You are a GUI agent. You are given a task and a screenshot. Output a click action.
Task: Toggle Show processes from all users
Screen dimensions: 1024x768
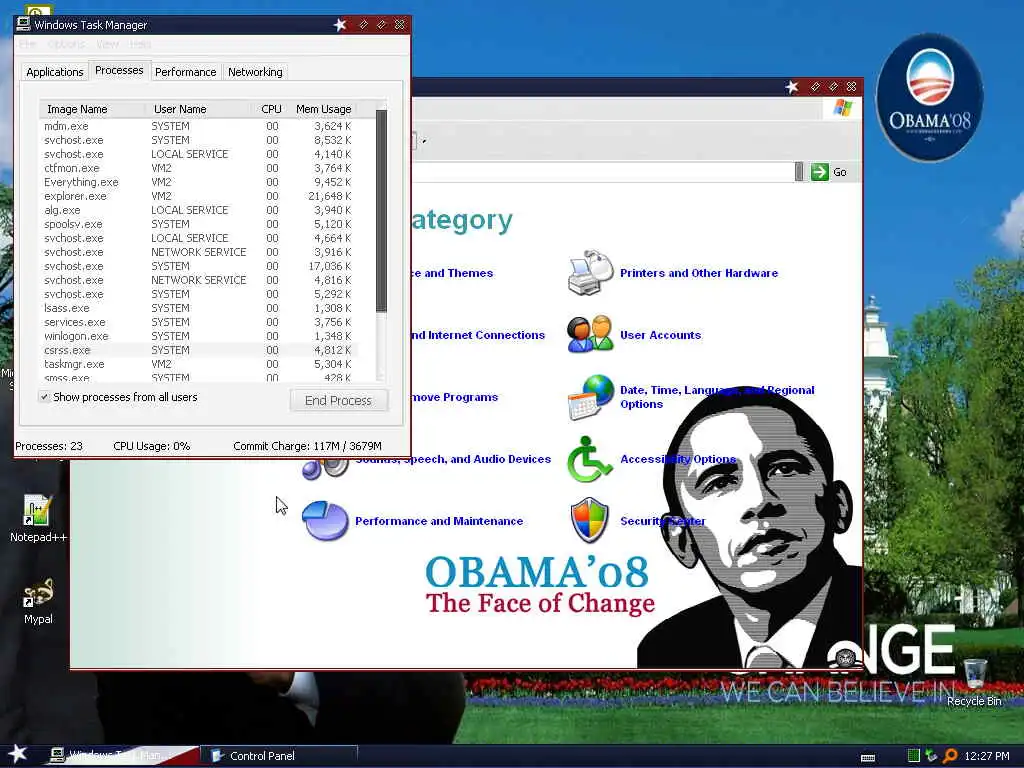(x=44, y=396)
